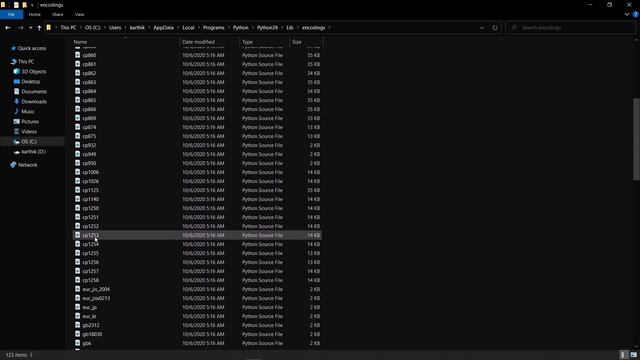Open Desktop in navigation pane
The image size is (640, 360).
pyautogui.click(x=31, y=82)
